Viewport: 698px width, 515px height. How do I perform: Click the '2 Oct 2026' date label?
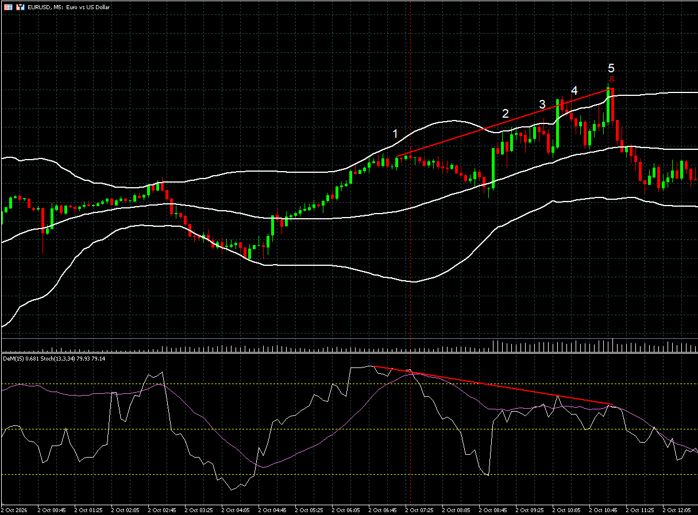(14, 510)
